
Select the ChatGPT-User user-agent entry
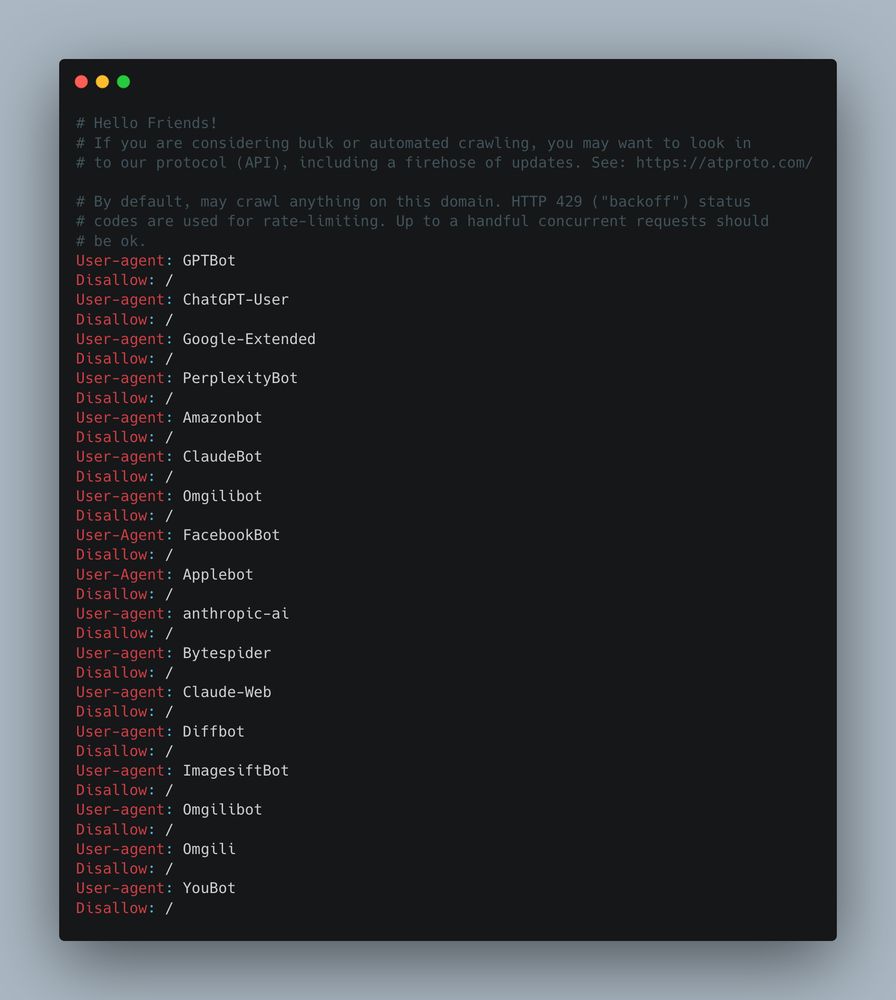point(181,299)
